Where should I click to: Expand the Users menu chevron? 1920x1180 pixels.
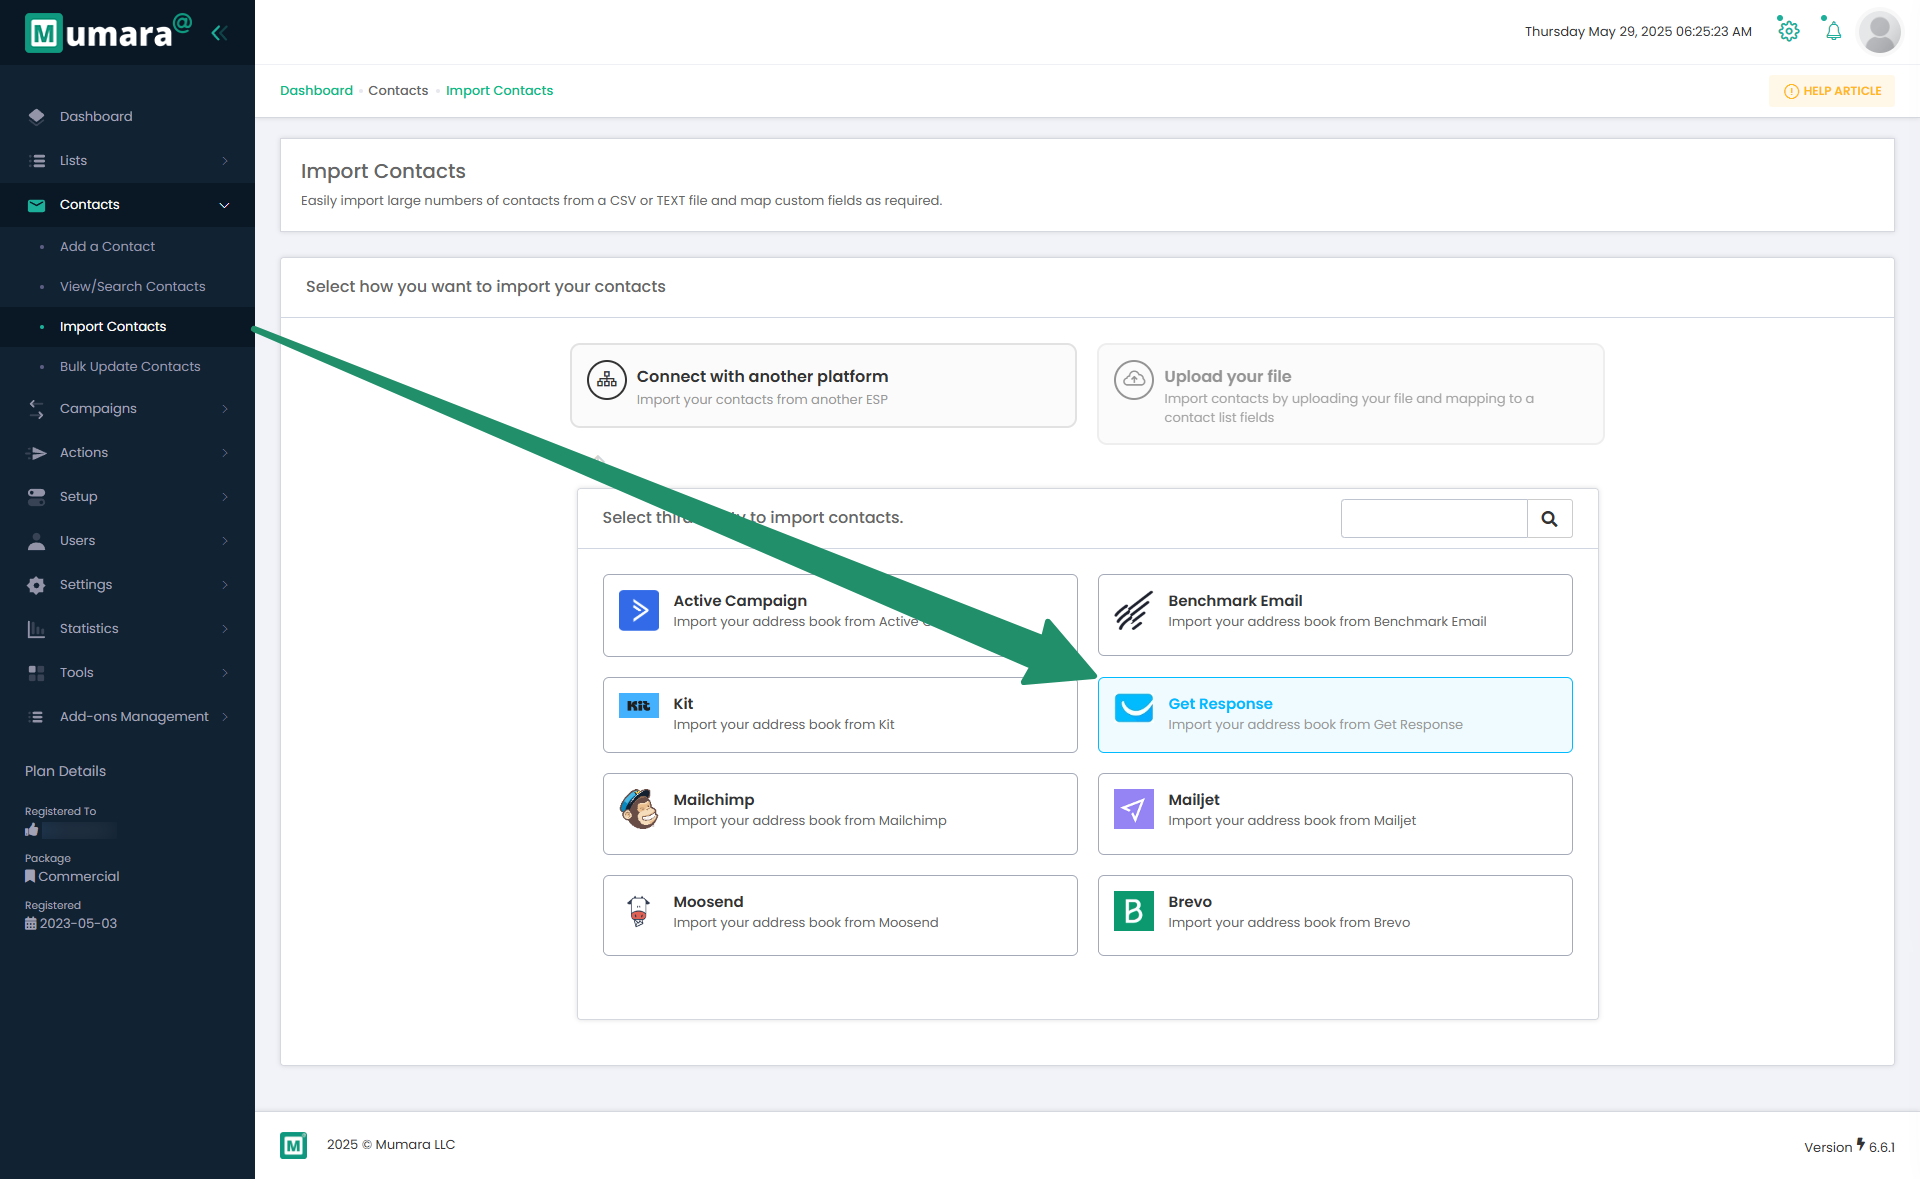[x=225, y=541]
